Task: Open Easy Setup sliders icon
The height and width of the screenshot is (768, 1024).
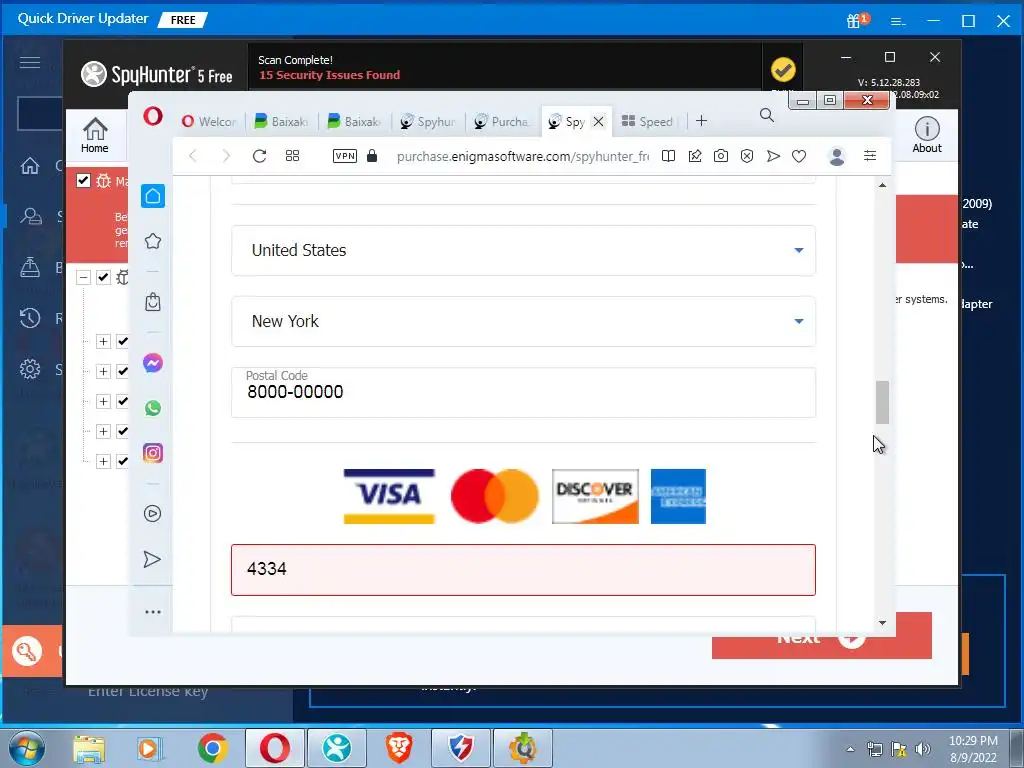Action: pyautogui.click(x=870, y=155)
